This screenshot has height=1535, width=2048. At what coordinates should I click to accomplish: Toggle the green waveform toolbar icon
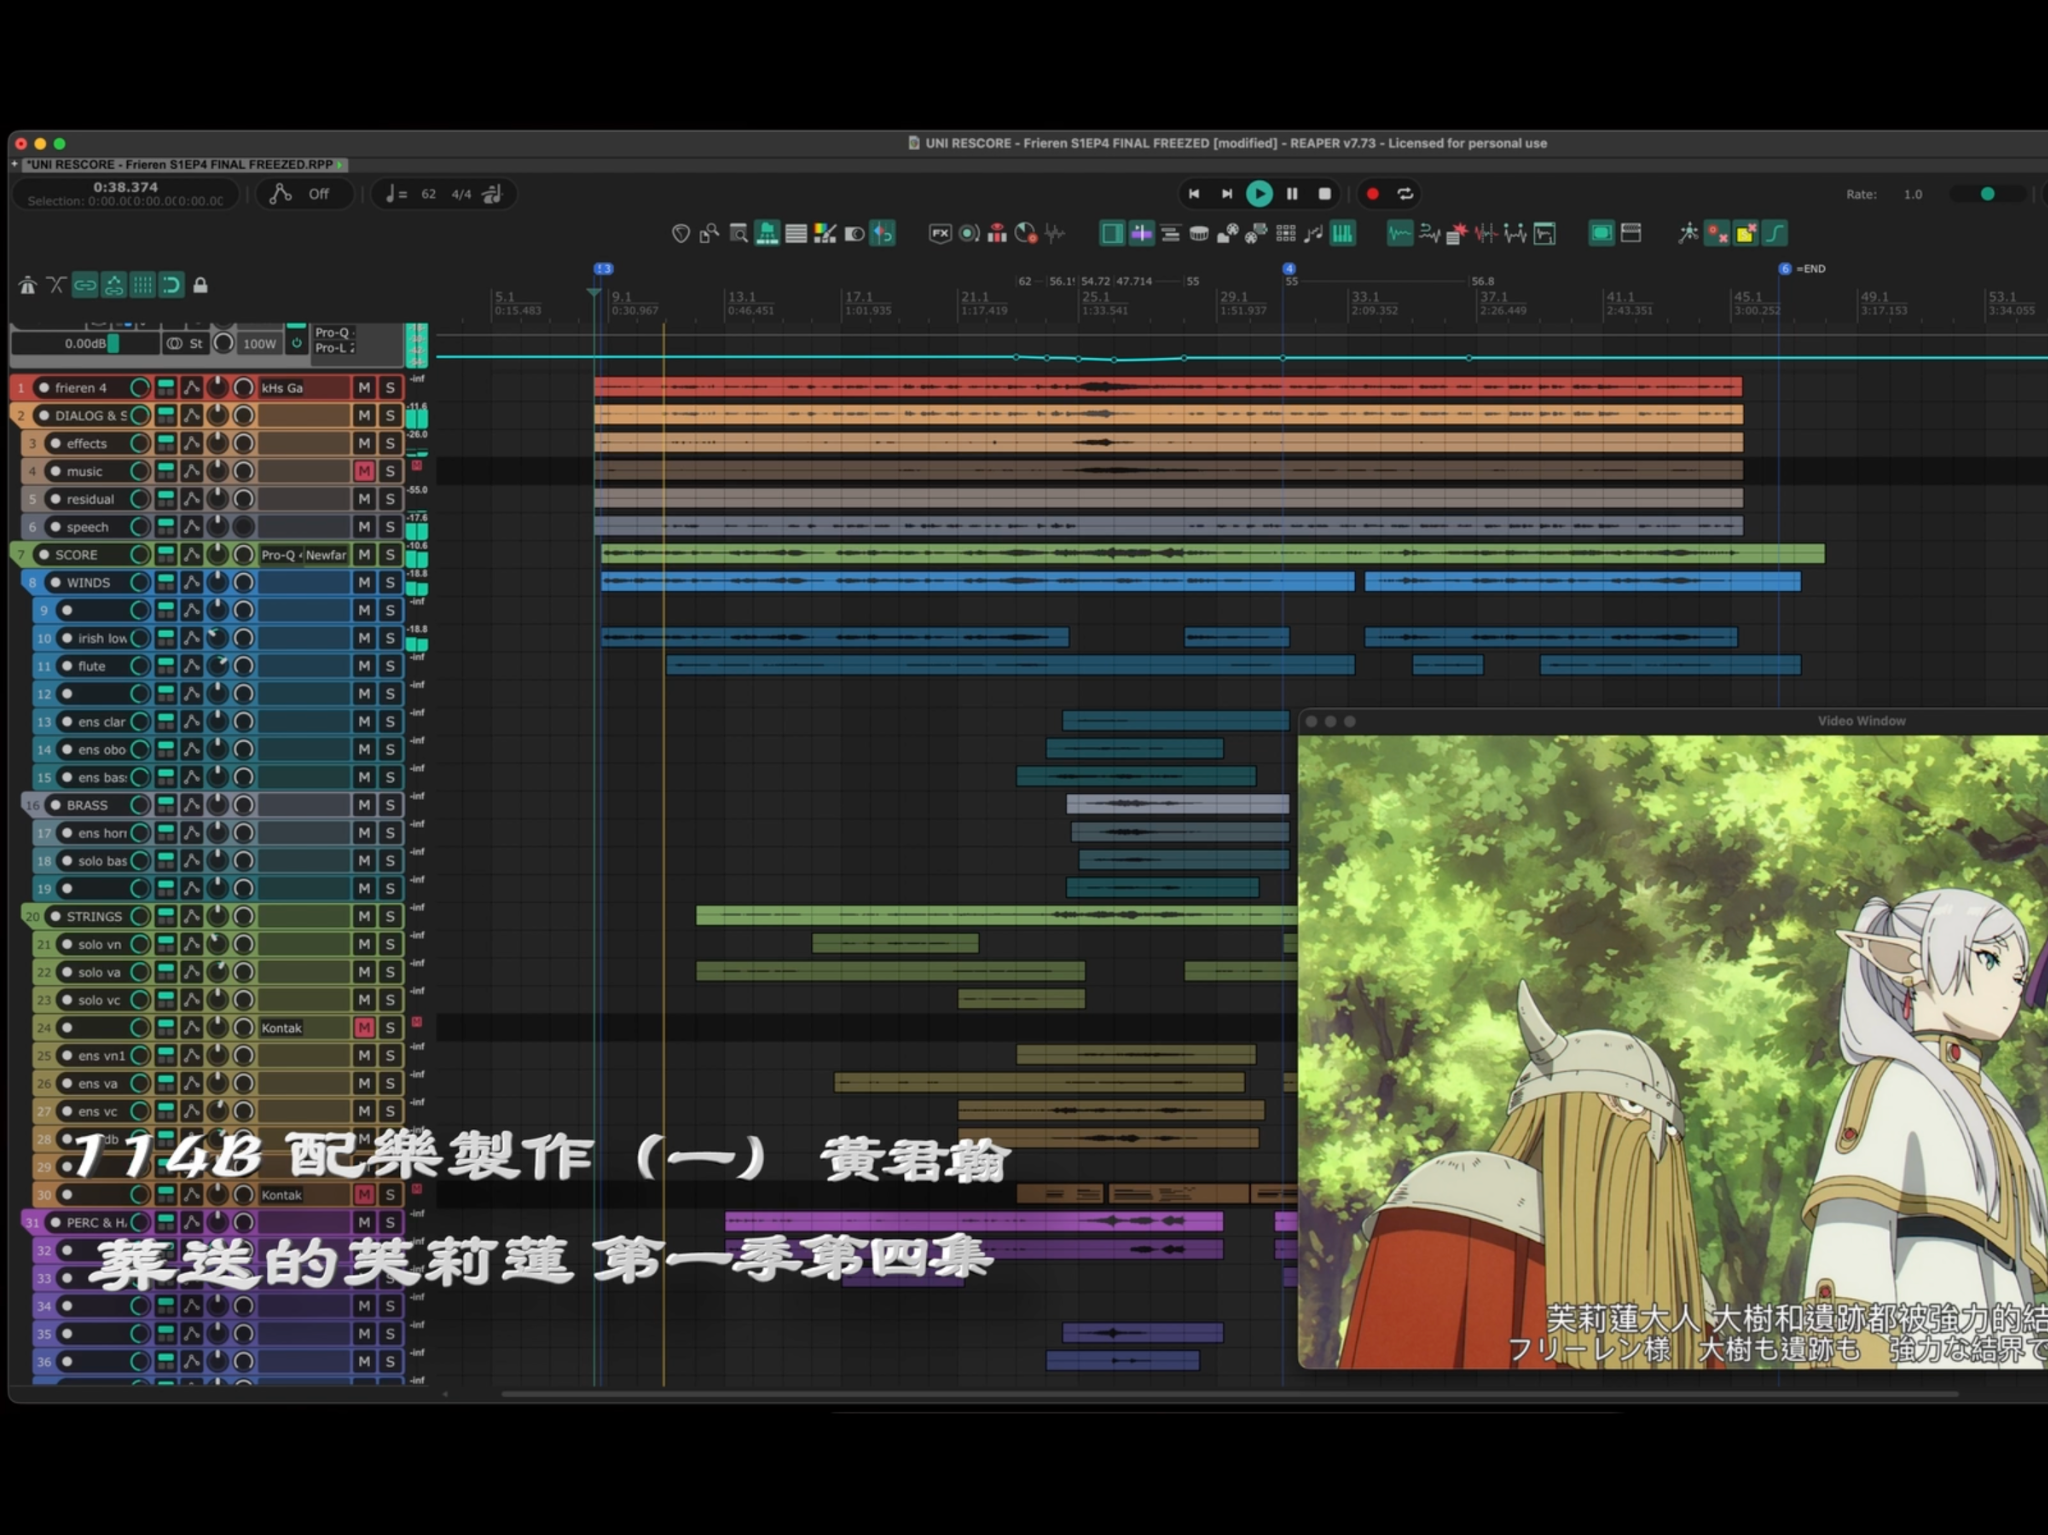pos(1399,234)
